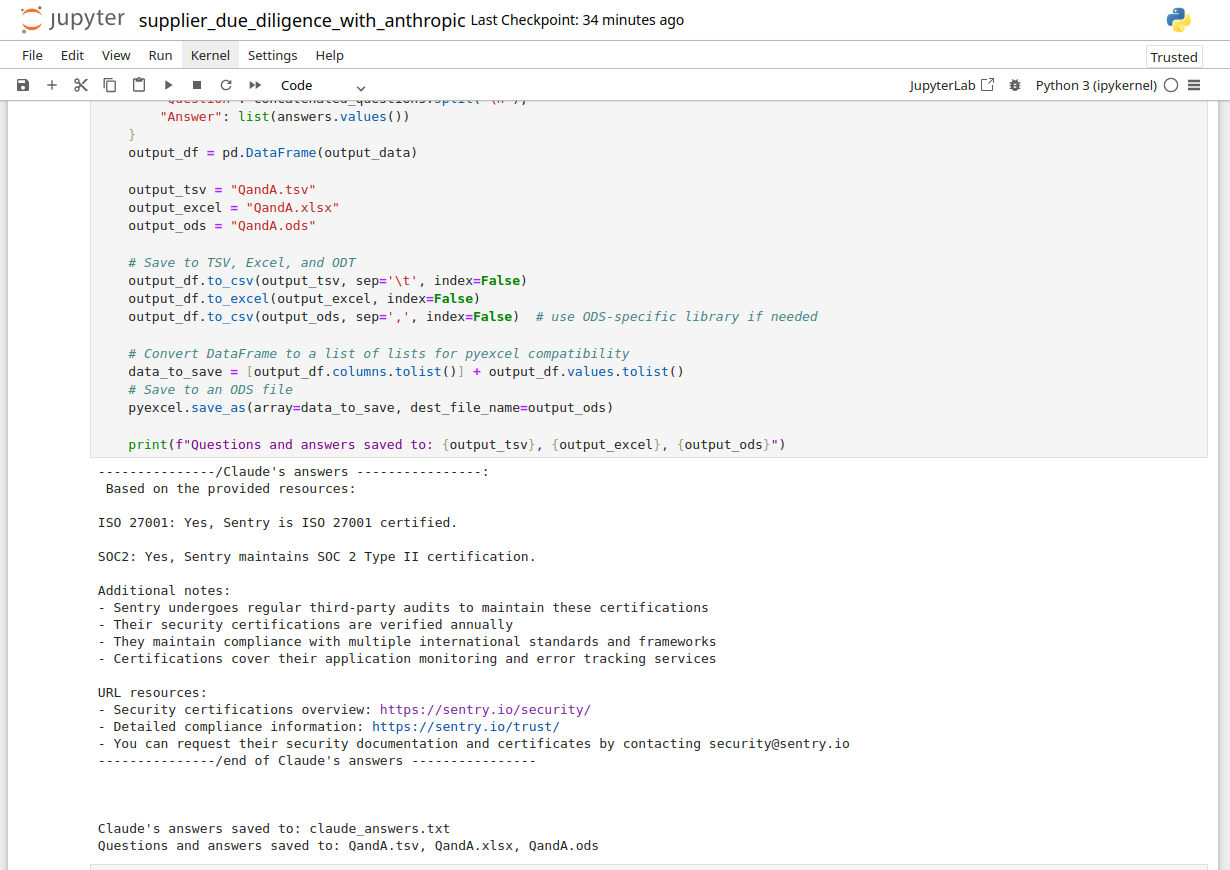The image size is (1230, 870).
Task: Open the File menu
Action: click(32, 55)
